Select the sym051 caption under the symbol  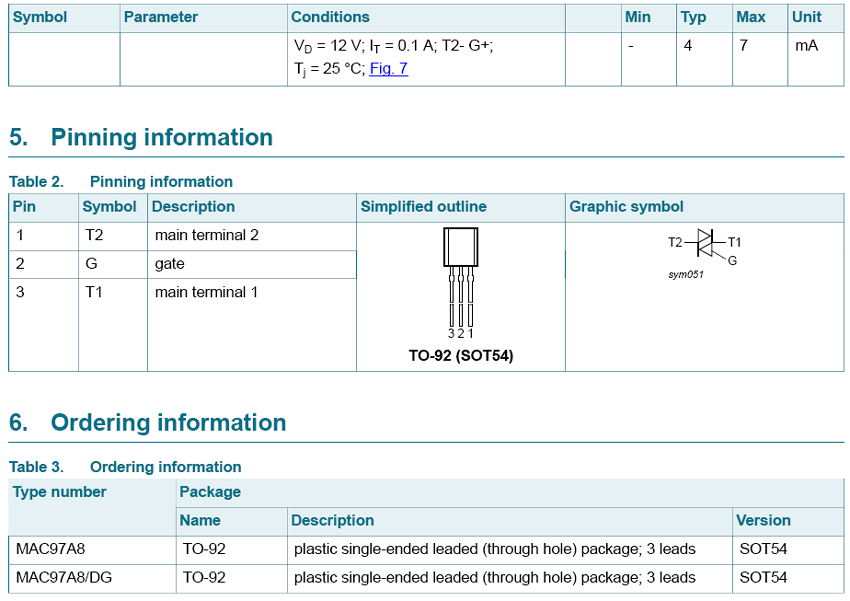click(x=686, y=274)
